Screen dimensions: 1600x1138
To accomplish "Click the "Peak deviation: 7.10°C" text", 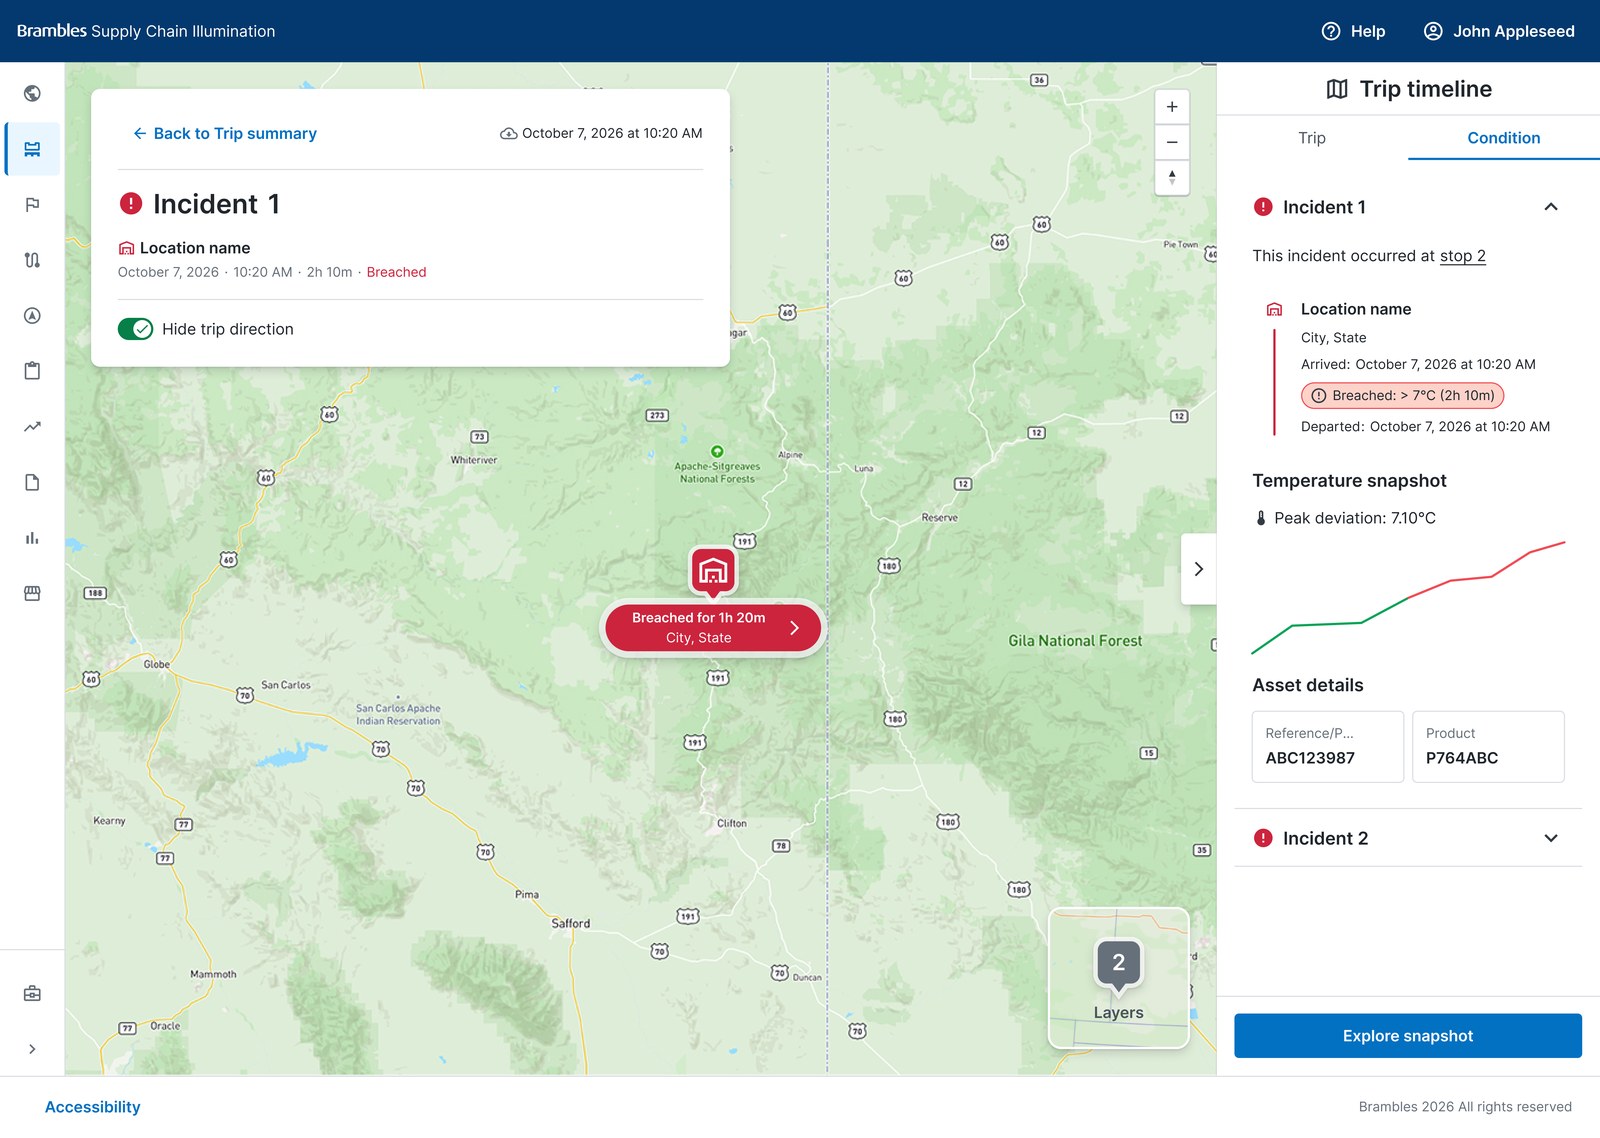I will [1355, 518].
